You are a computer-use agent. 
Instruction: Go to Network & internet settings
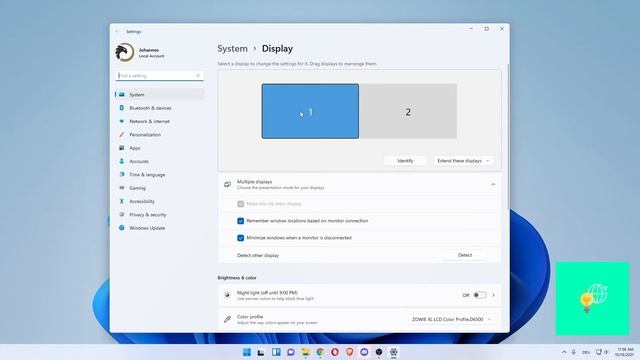[159, 121]
